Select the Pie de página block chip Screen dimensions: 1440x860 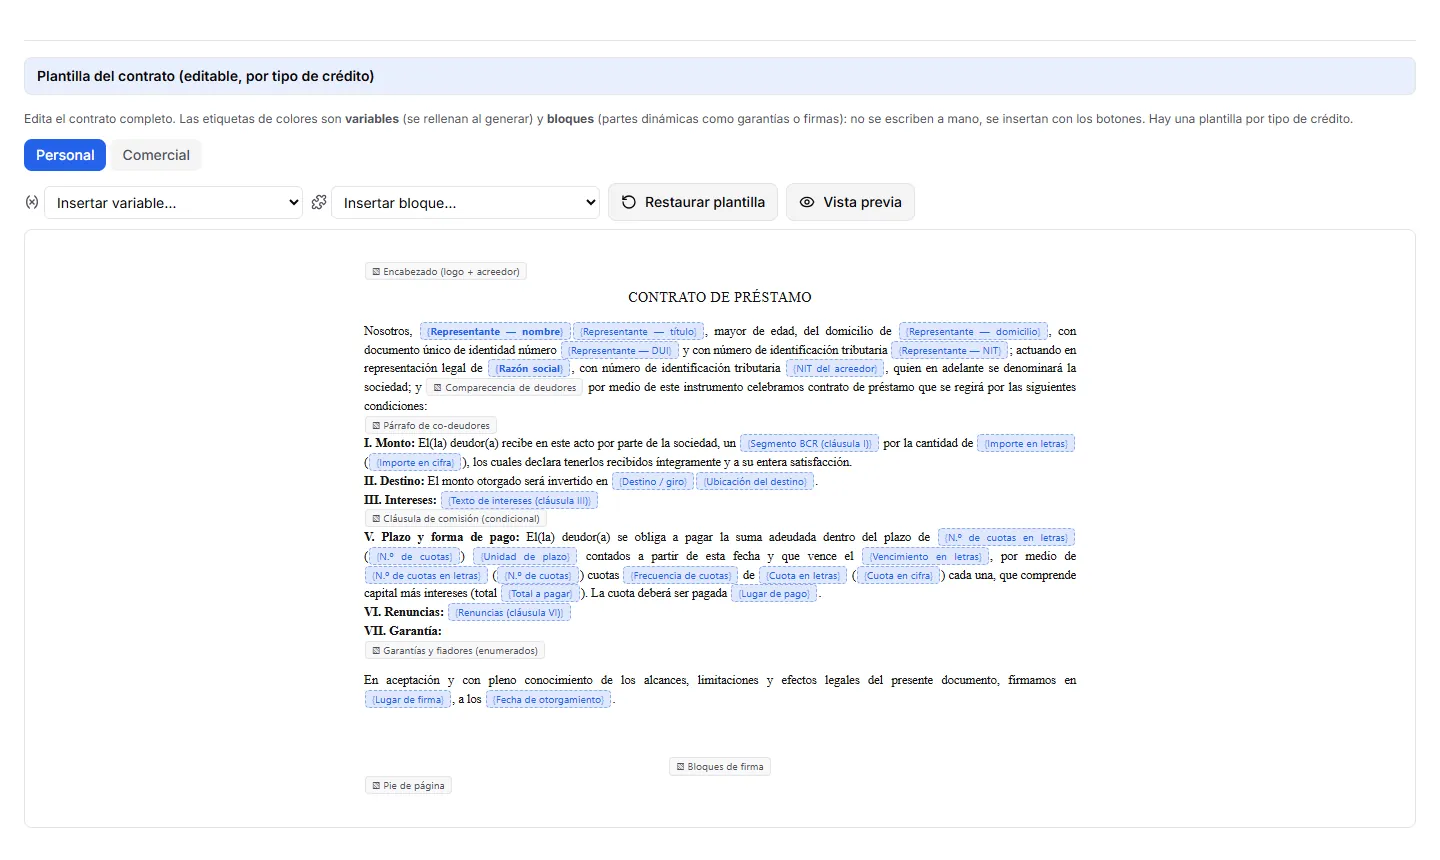(408, 786)
